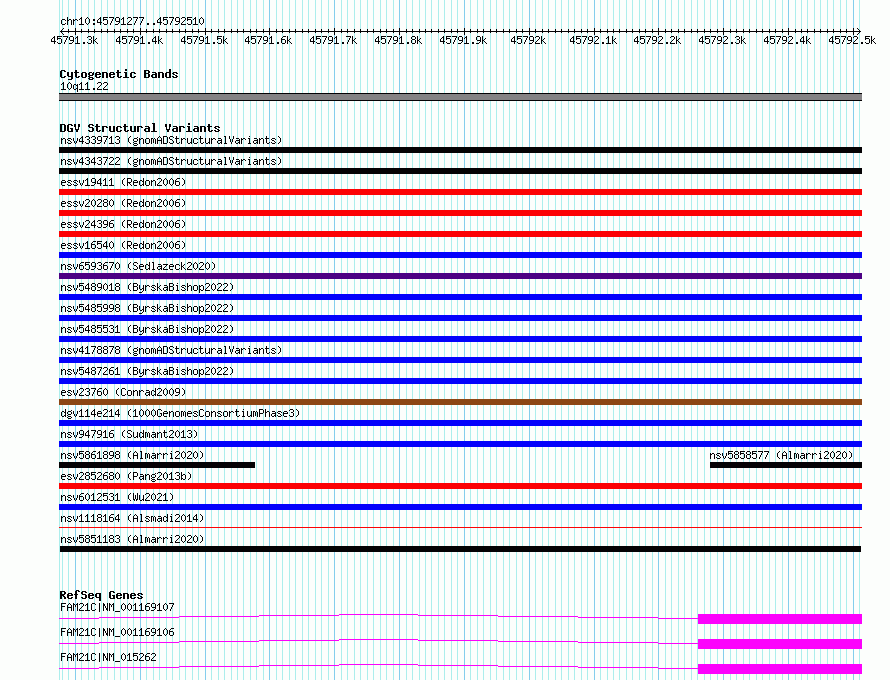Click the black bar under nsv5851183
This screenshot has height=680, width=890.
pyautogui.click(x=460, y=549)
